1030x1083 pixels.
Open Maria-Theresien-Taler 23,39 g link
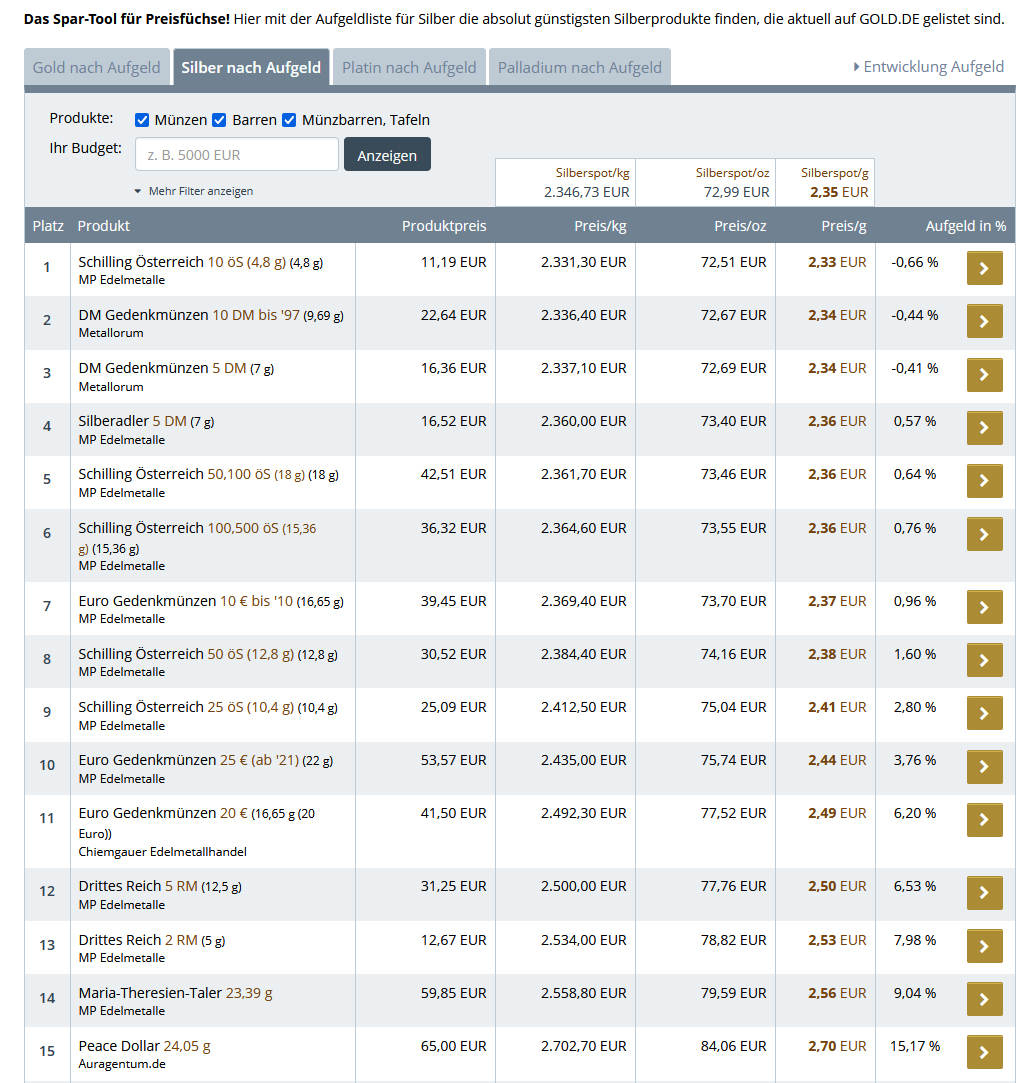click(x=175, y=993)
